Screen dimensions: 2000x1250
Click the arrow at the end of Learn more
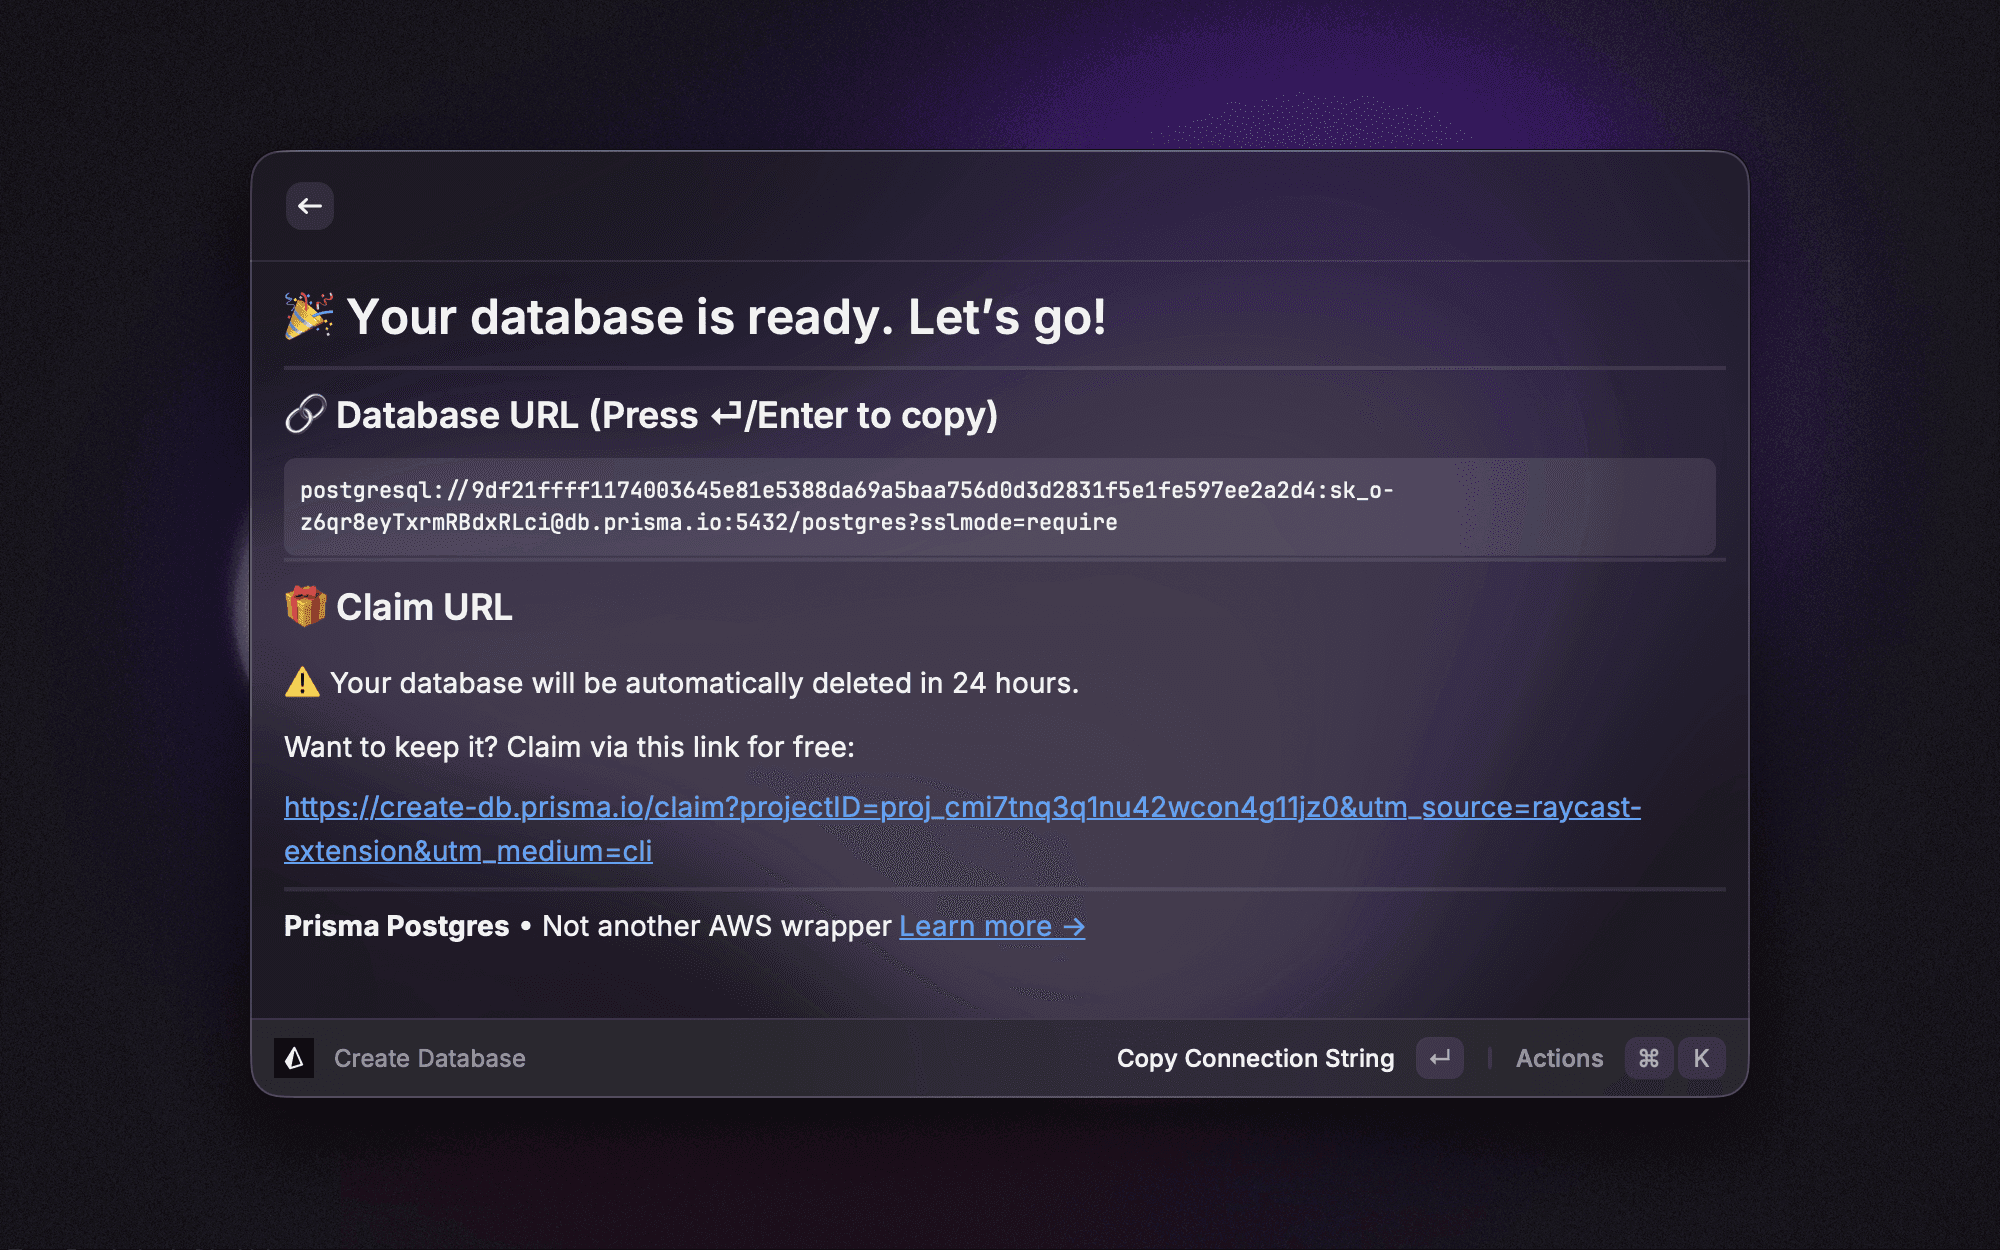tap(1072, 926)
